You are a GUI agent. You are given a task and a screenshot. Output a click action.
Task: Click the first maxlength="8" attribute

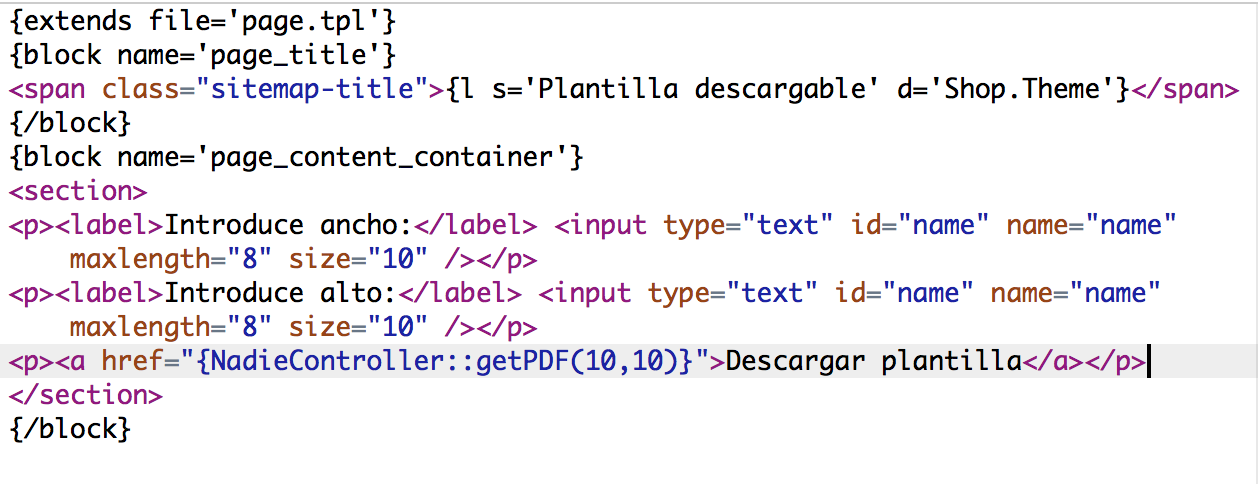click(171, 258)
